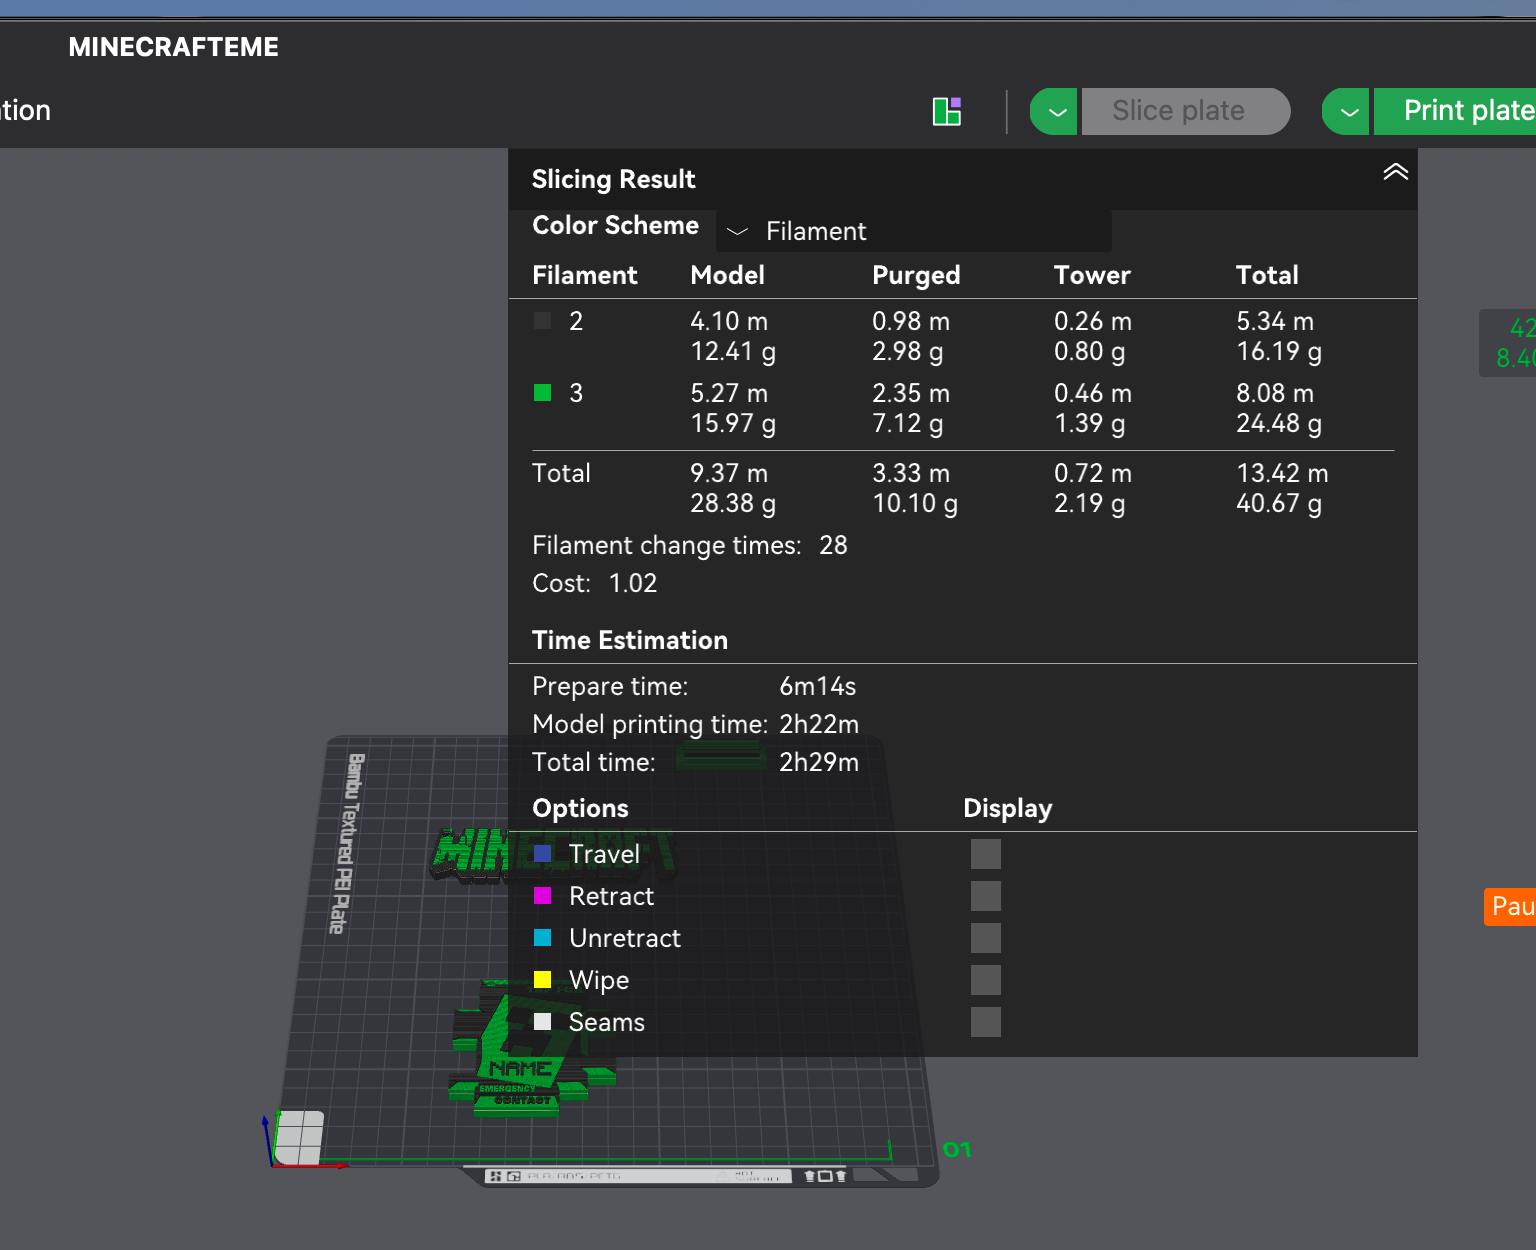Click the blue Travel color swatch
Screen dimensions: 1536x1250
pyautogui.click(x=543, y=854)
